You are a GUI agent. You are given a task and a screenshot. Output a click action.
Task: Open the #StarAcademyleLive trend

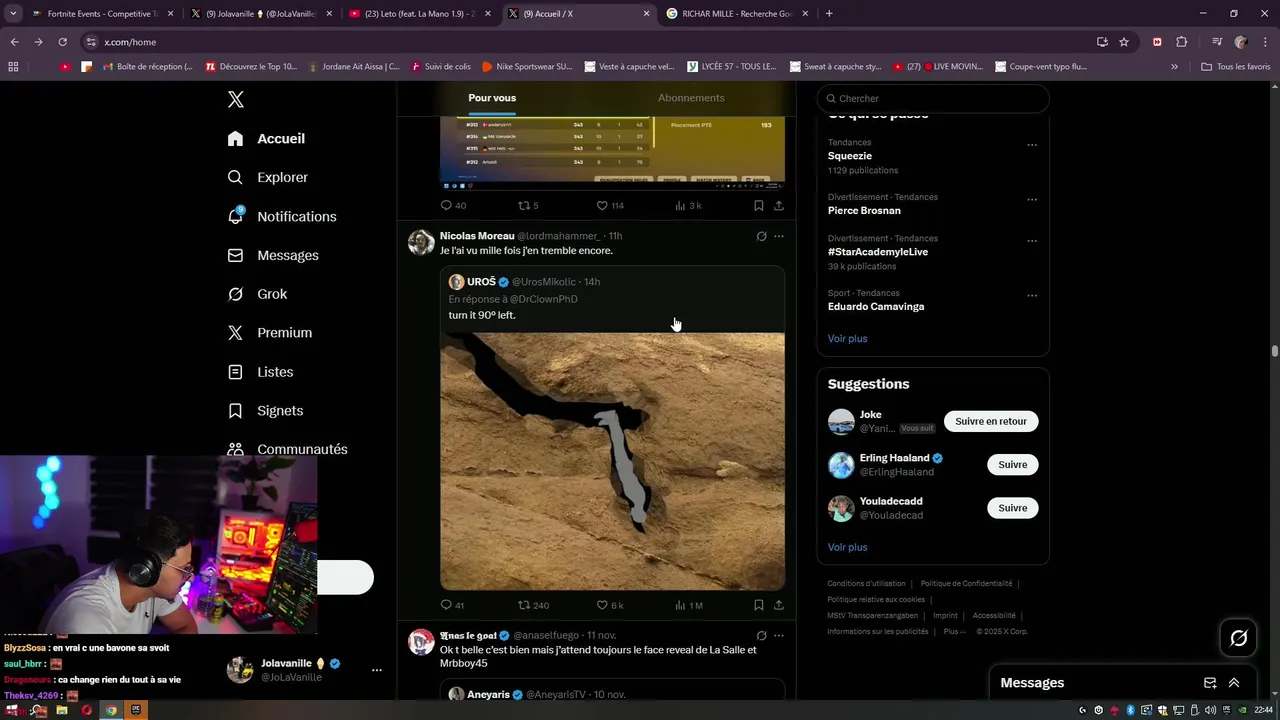878,252
